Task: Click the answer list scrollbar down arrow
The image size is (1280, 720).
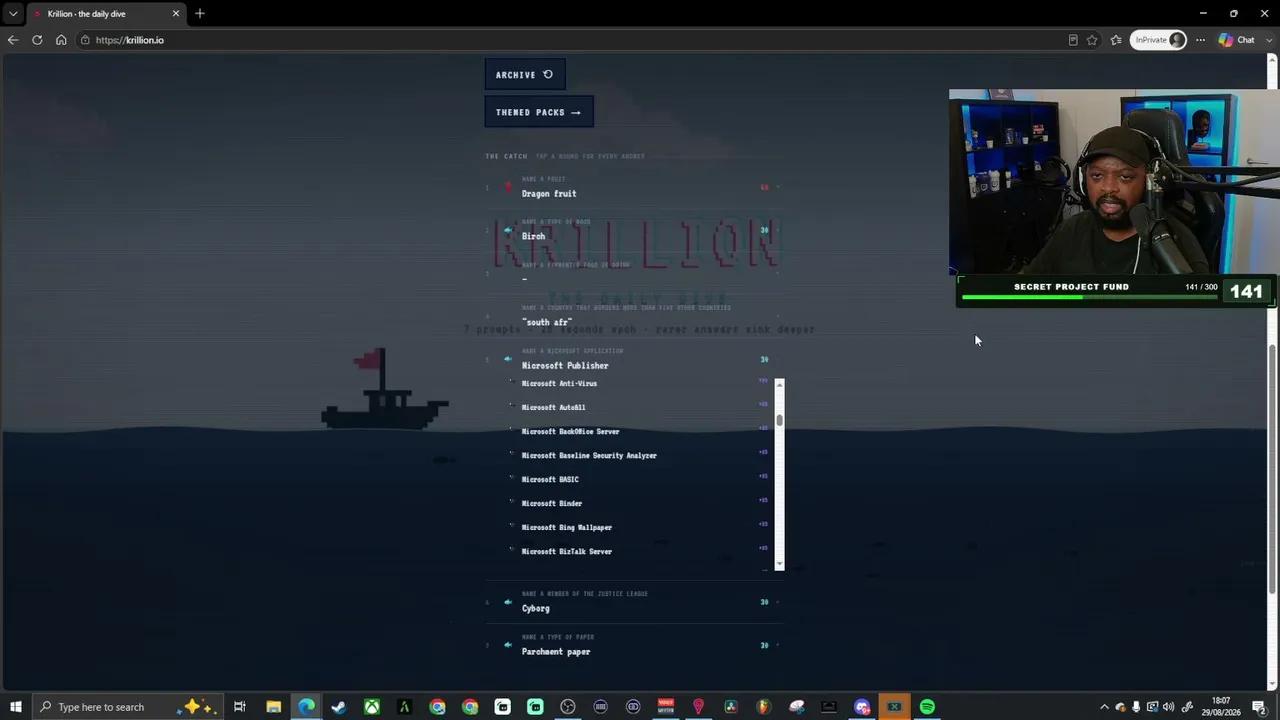Action: click(779, 565)
